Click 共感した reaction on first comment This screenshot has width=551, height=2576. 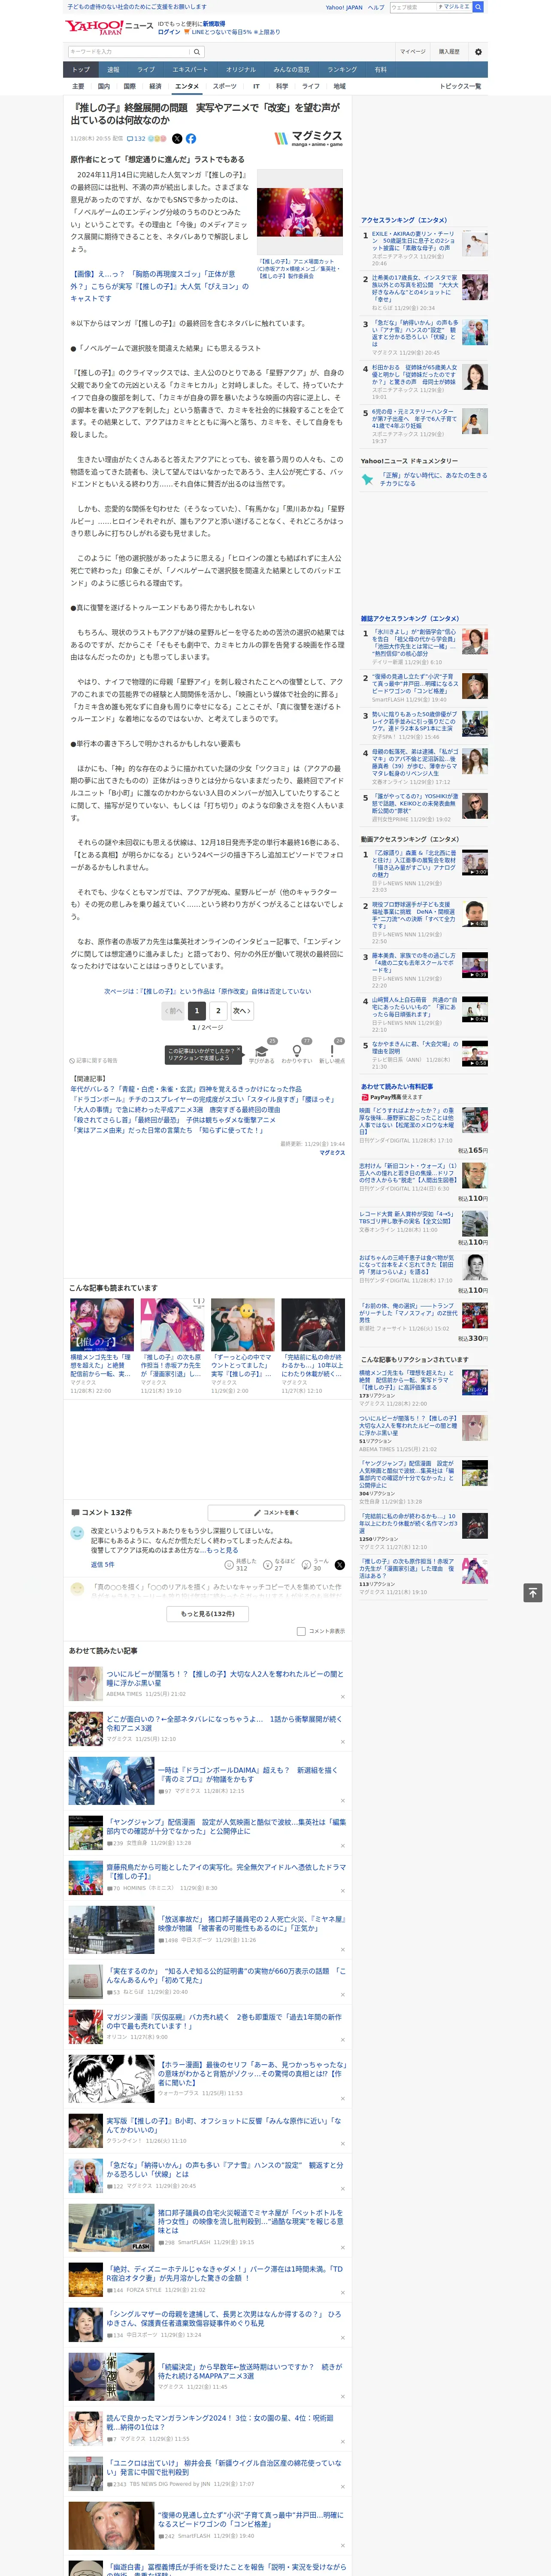[x=229, y=1565]
